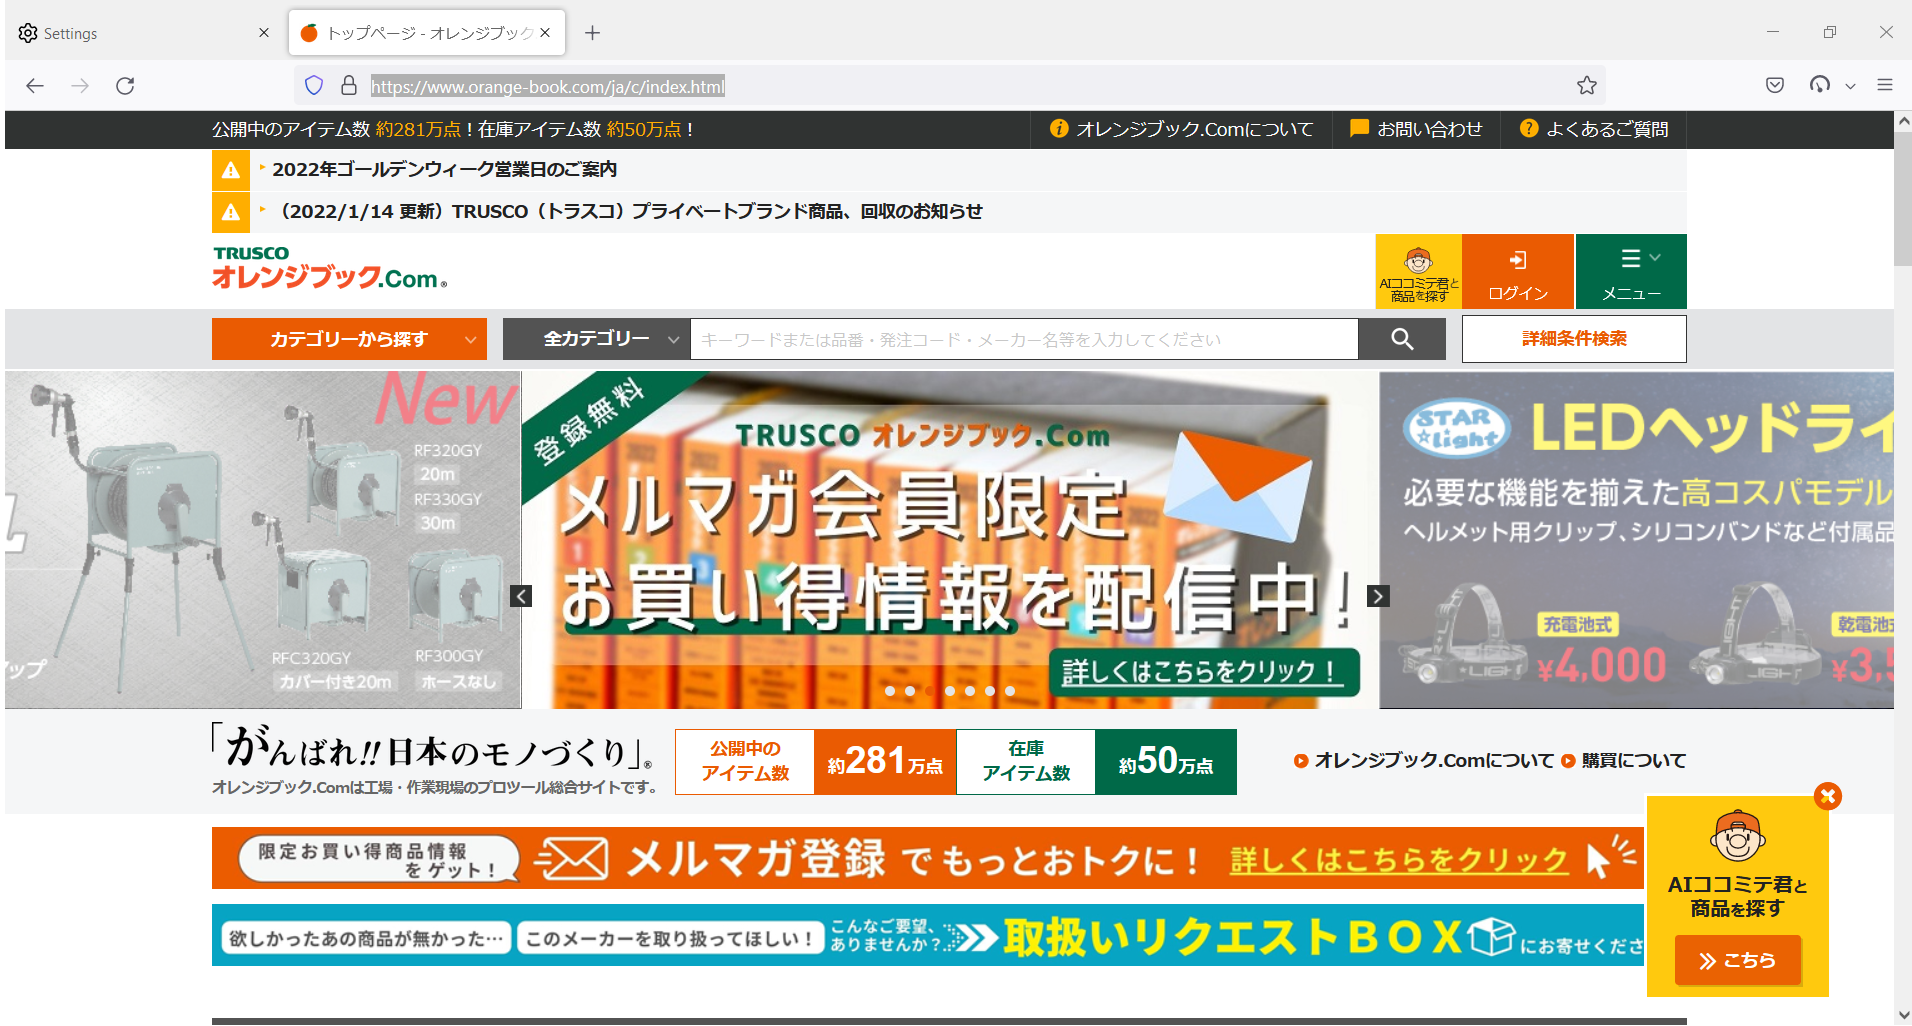Click 詳しくはこちらをクリック! on center banner

(1204, 671)
